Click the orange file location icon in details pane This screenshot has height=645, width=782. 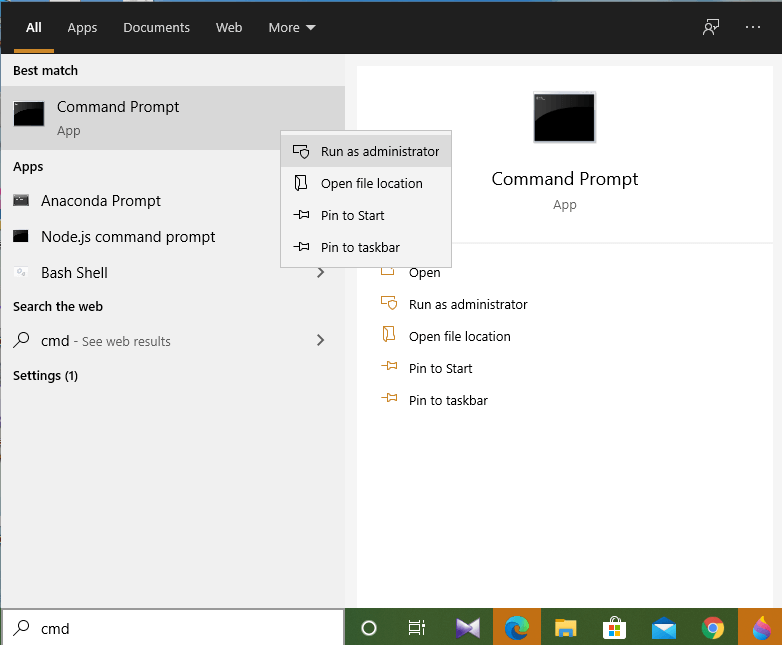coord(389,334)
